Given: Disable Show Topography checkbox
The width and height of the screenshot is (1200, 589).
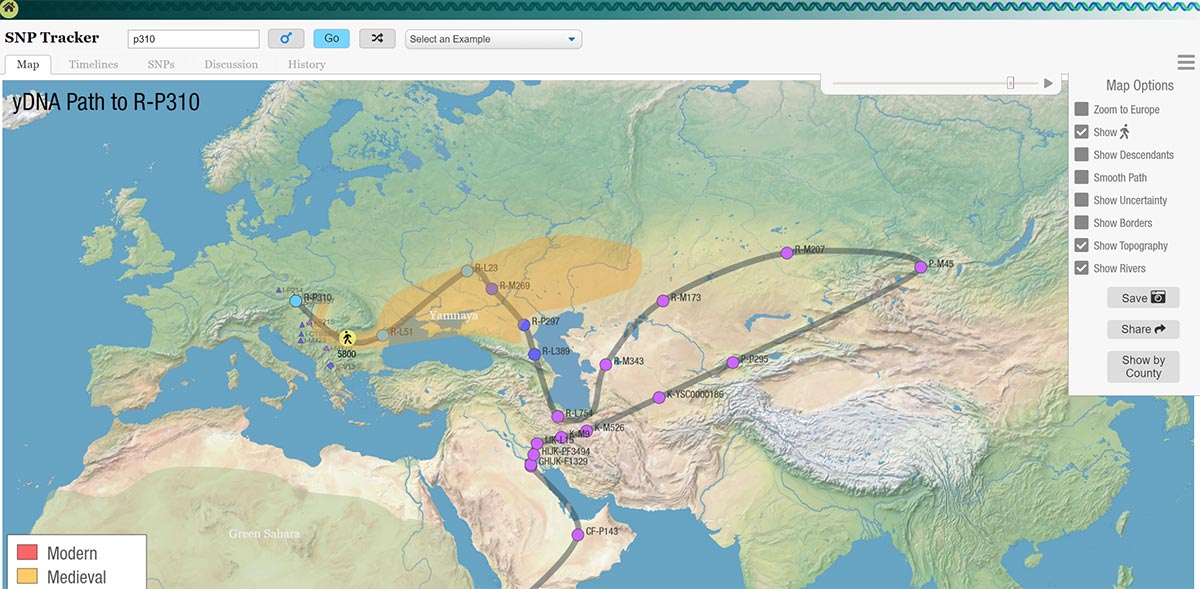Looking at the screenshot, I should pyautogui.click(x=1081, y=246).
